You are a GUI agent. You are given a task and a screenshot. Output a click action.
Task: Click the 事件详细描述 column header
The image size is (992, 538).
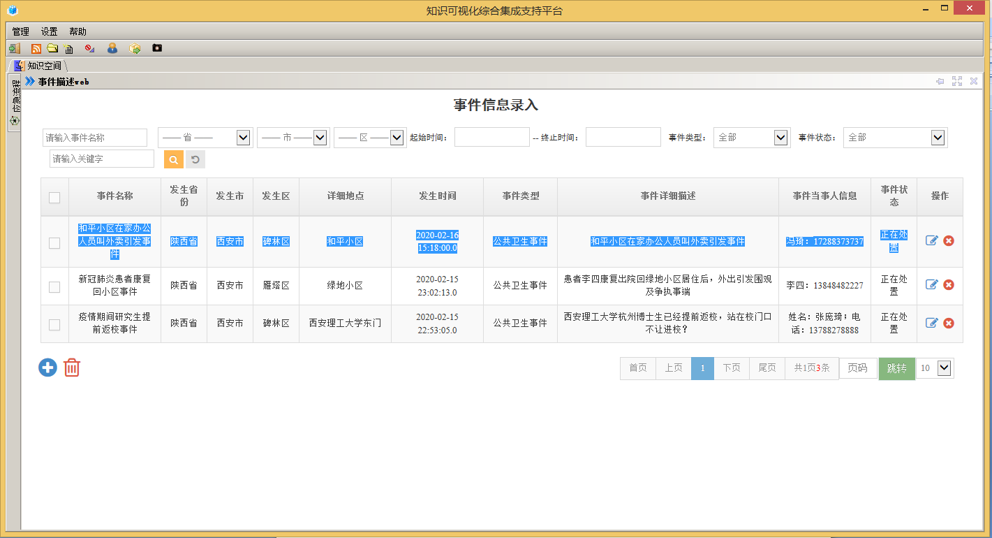tap(667, 196)
